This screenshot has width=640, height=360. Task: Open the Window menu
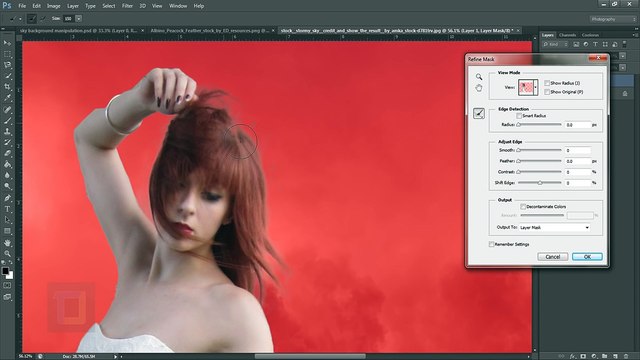(x=178, y=6)
